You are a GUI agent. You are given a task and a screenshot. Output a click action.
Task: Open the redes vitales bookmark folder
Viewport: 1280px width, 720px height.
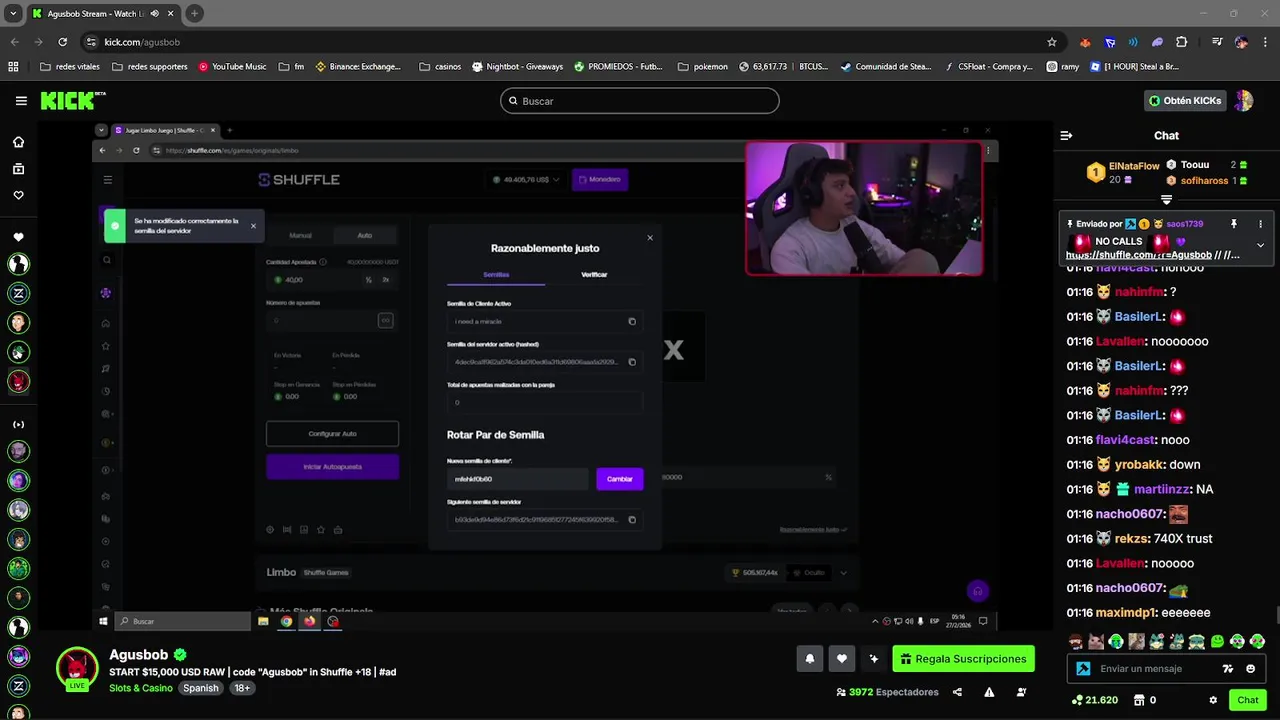click(70, 67)
